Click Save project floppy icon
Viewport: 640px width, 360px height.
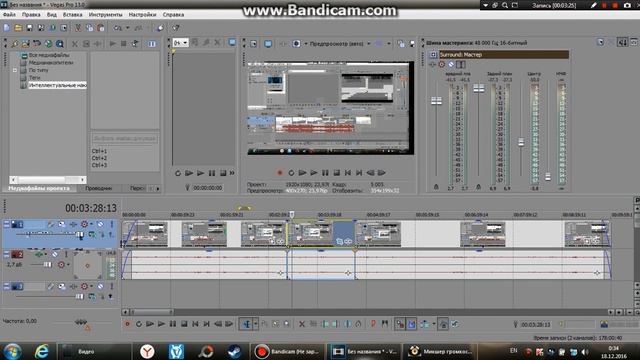pos(29,28)
